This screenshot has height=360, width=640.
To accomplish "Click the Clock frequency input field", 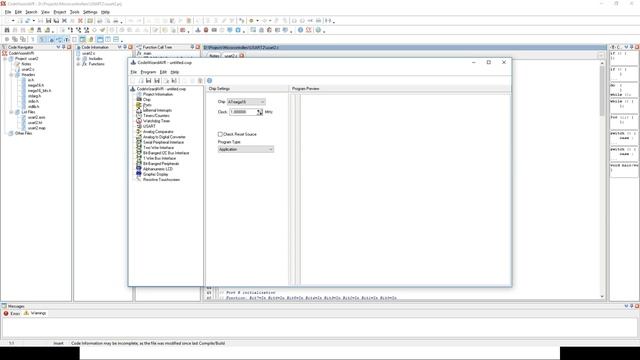I will (x=243, y=112).
